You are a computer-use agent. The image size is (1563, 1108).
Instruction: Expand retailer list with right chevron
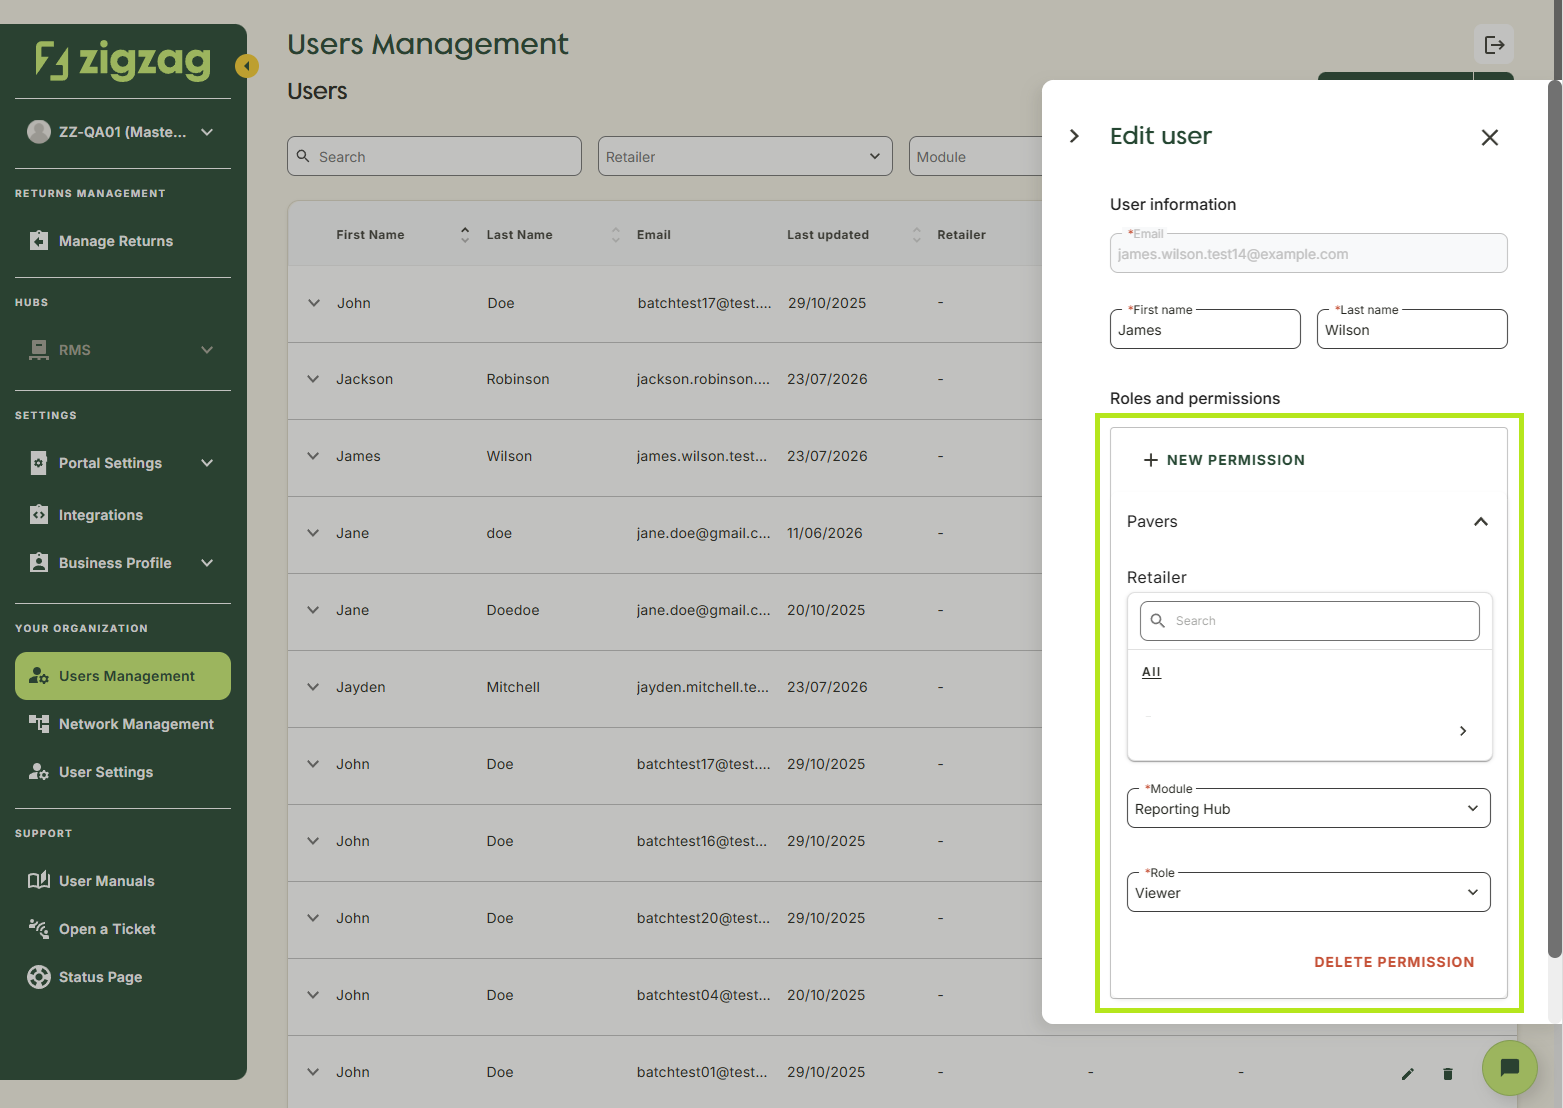pos(1463,731)
